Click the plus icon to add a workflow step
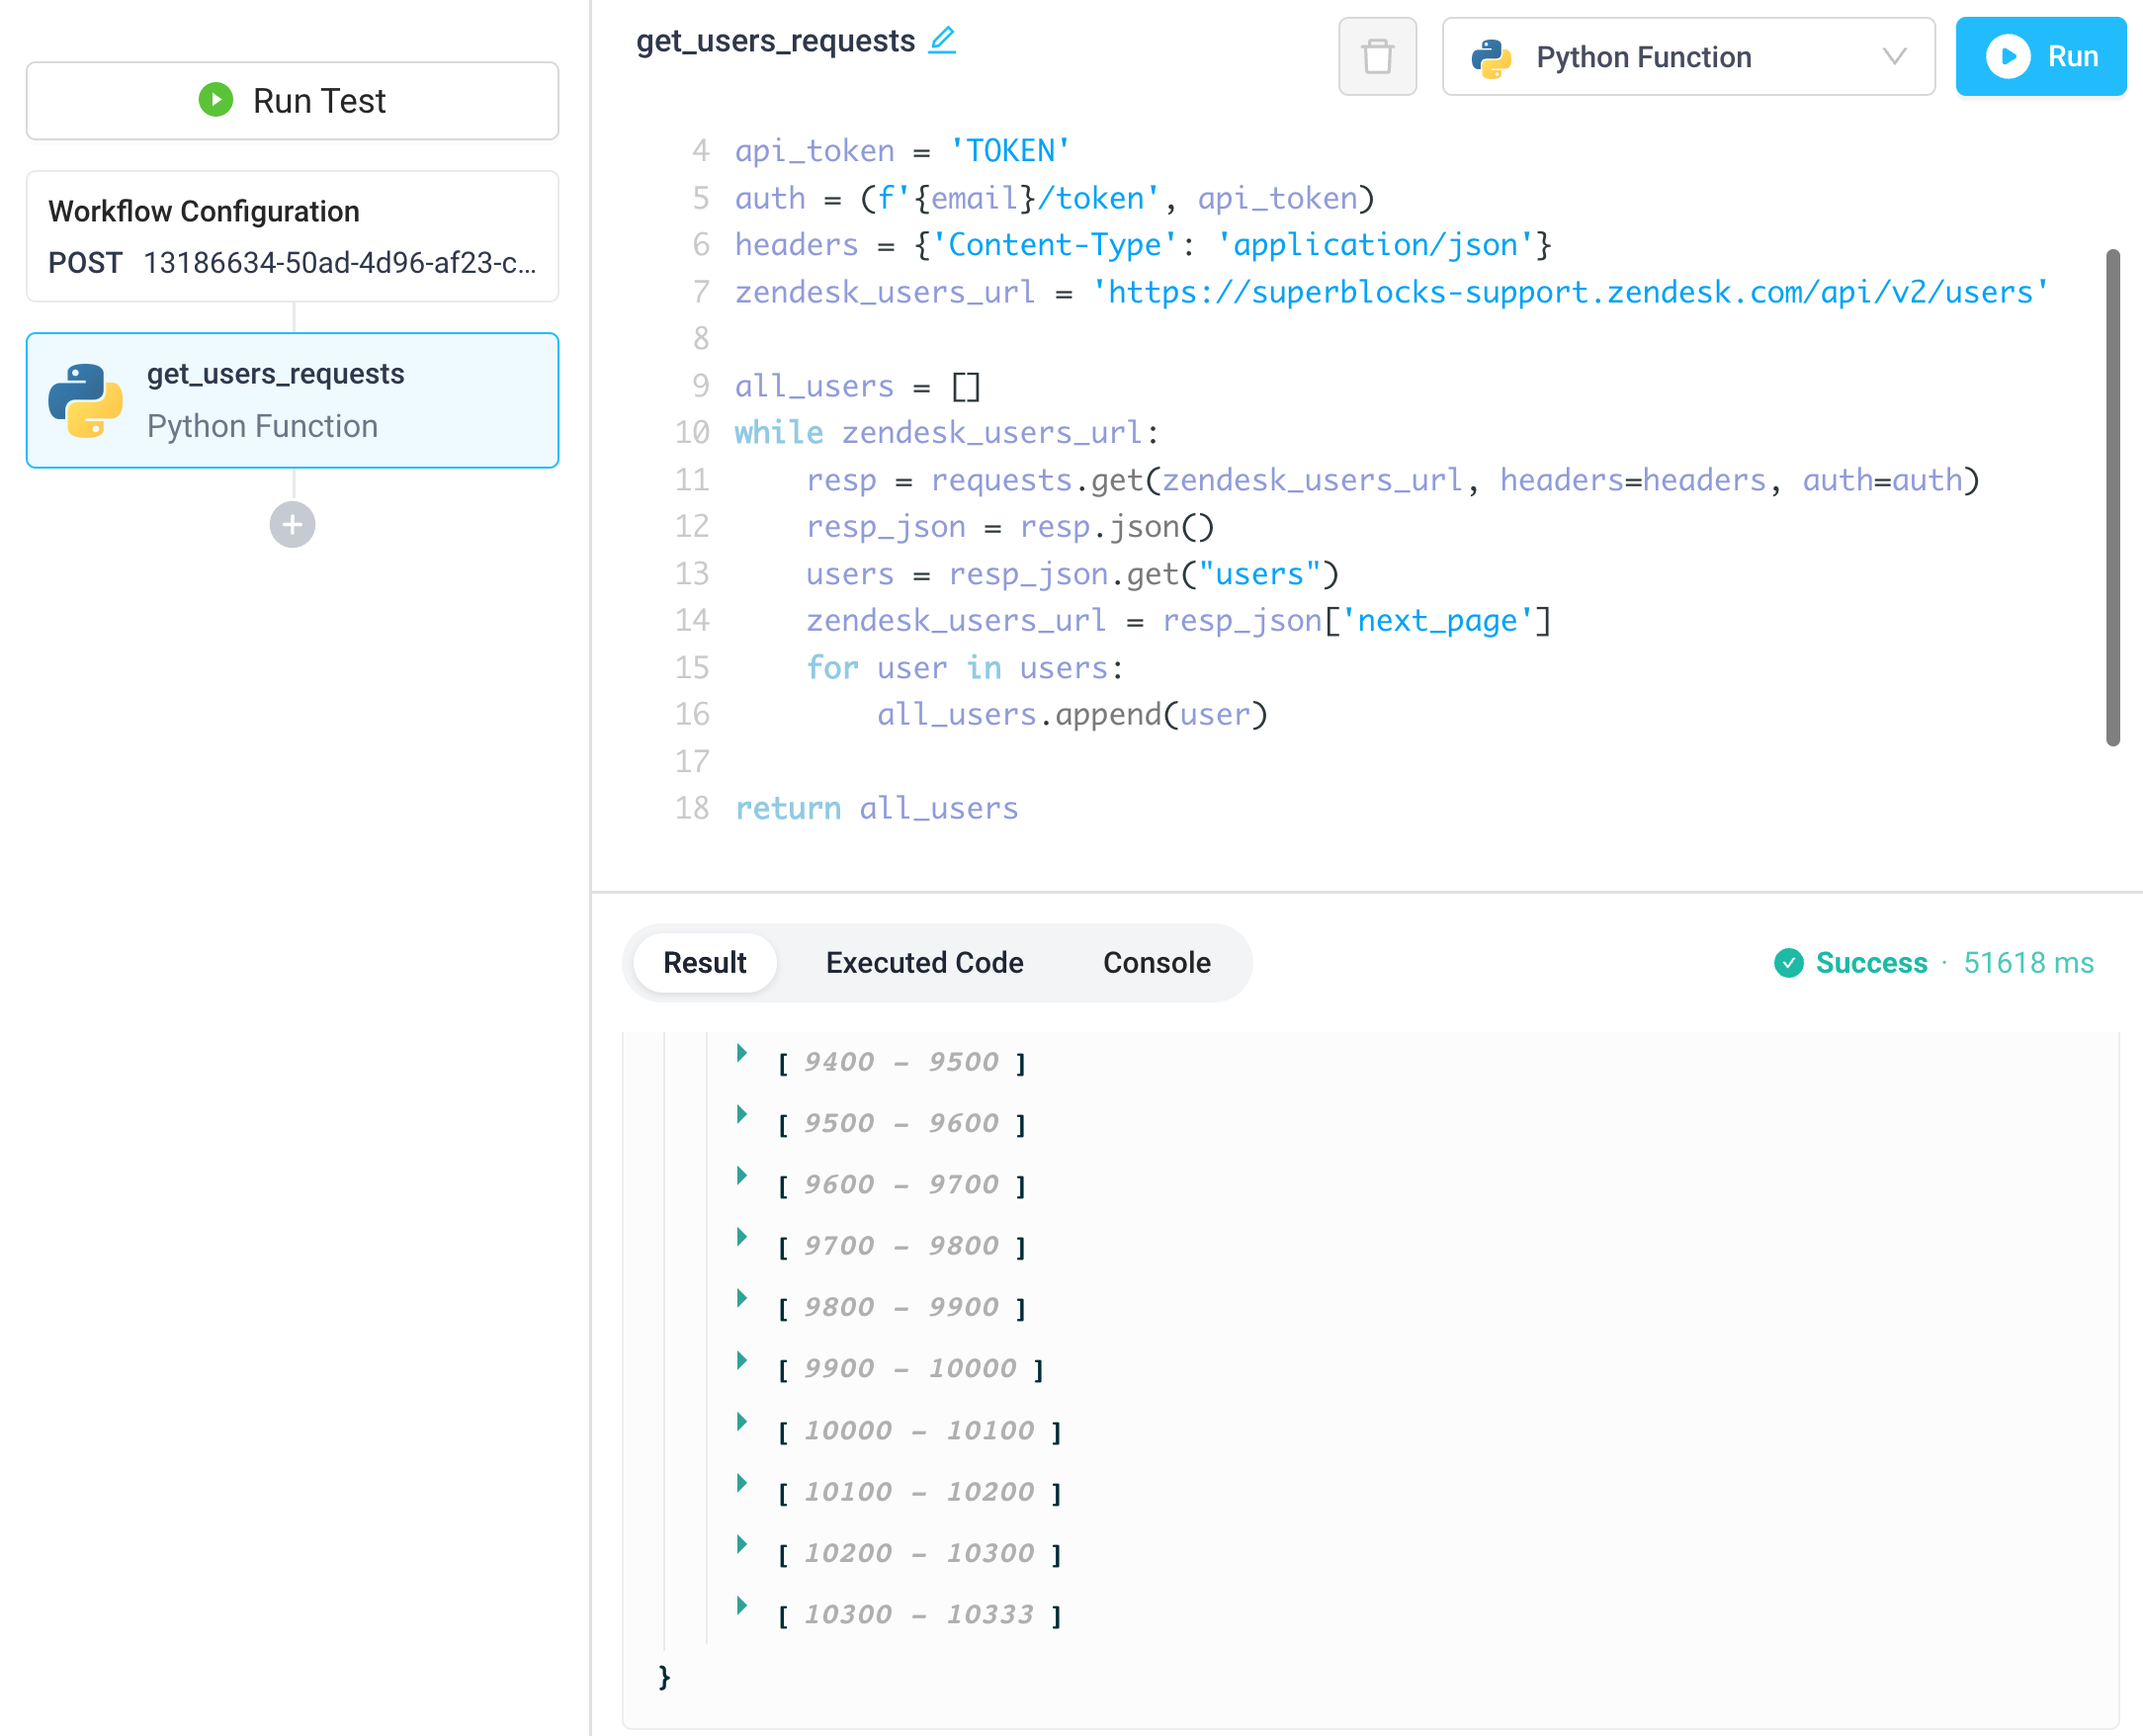This screenshot has height=1736, width=2143. click(291, 524)
